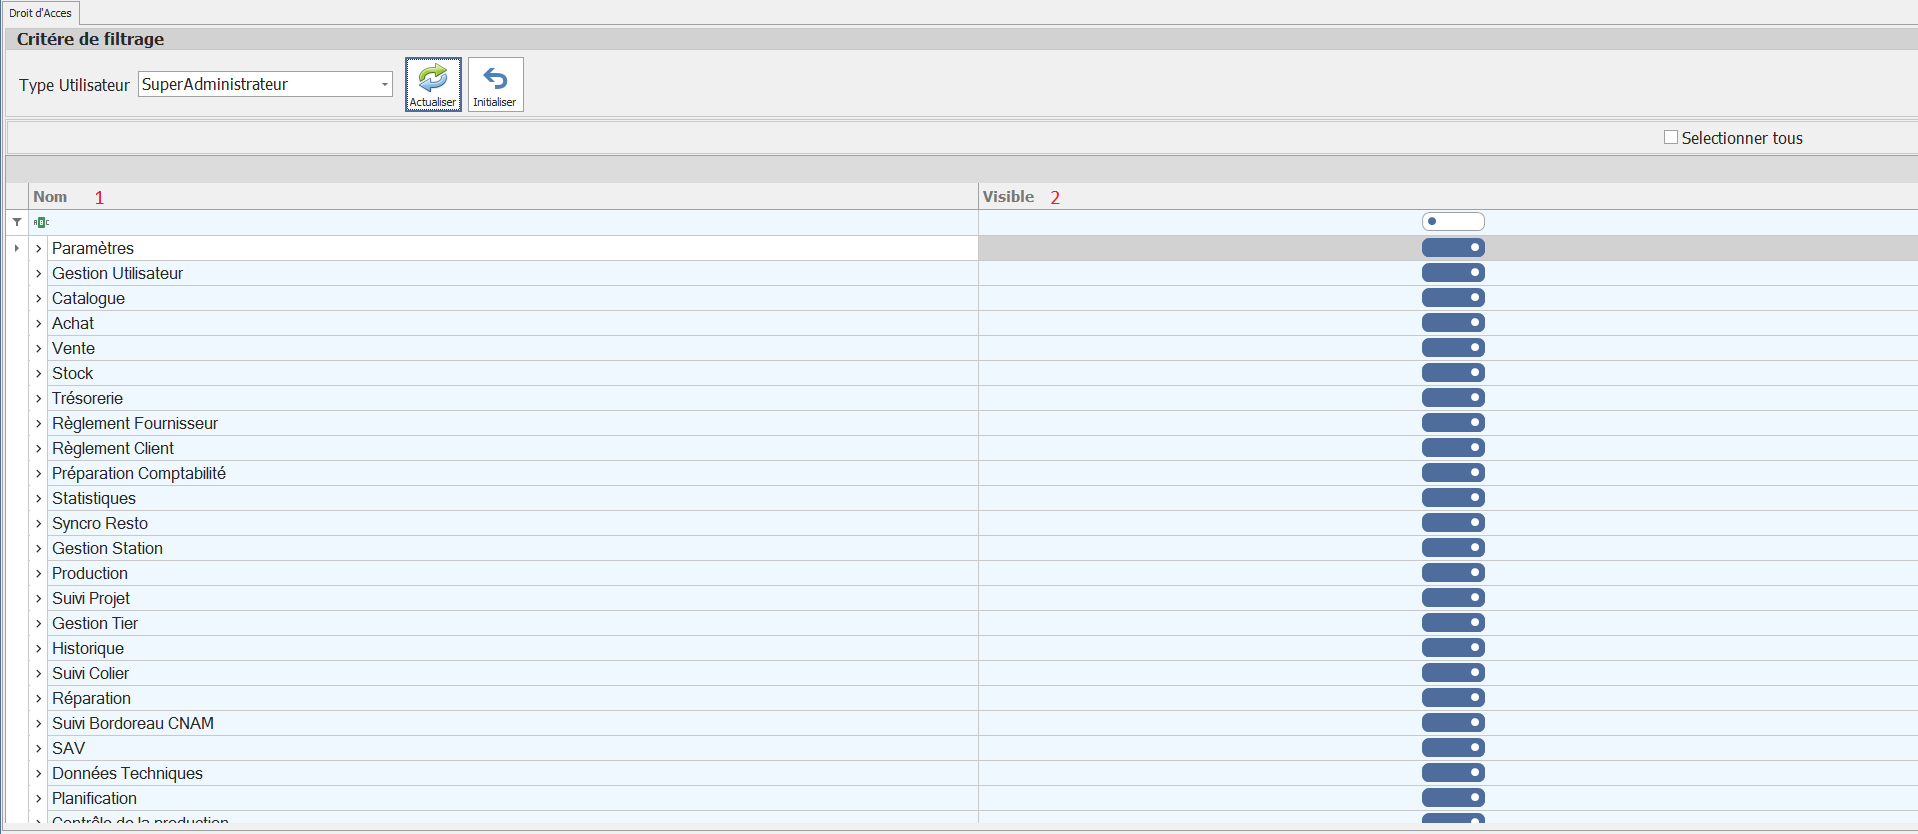This screenshot has width=1918, height=834.
Task: Select the Production row
Action: pos(90,574)
